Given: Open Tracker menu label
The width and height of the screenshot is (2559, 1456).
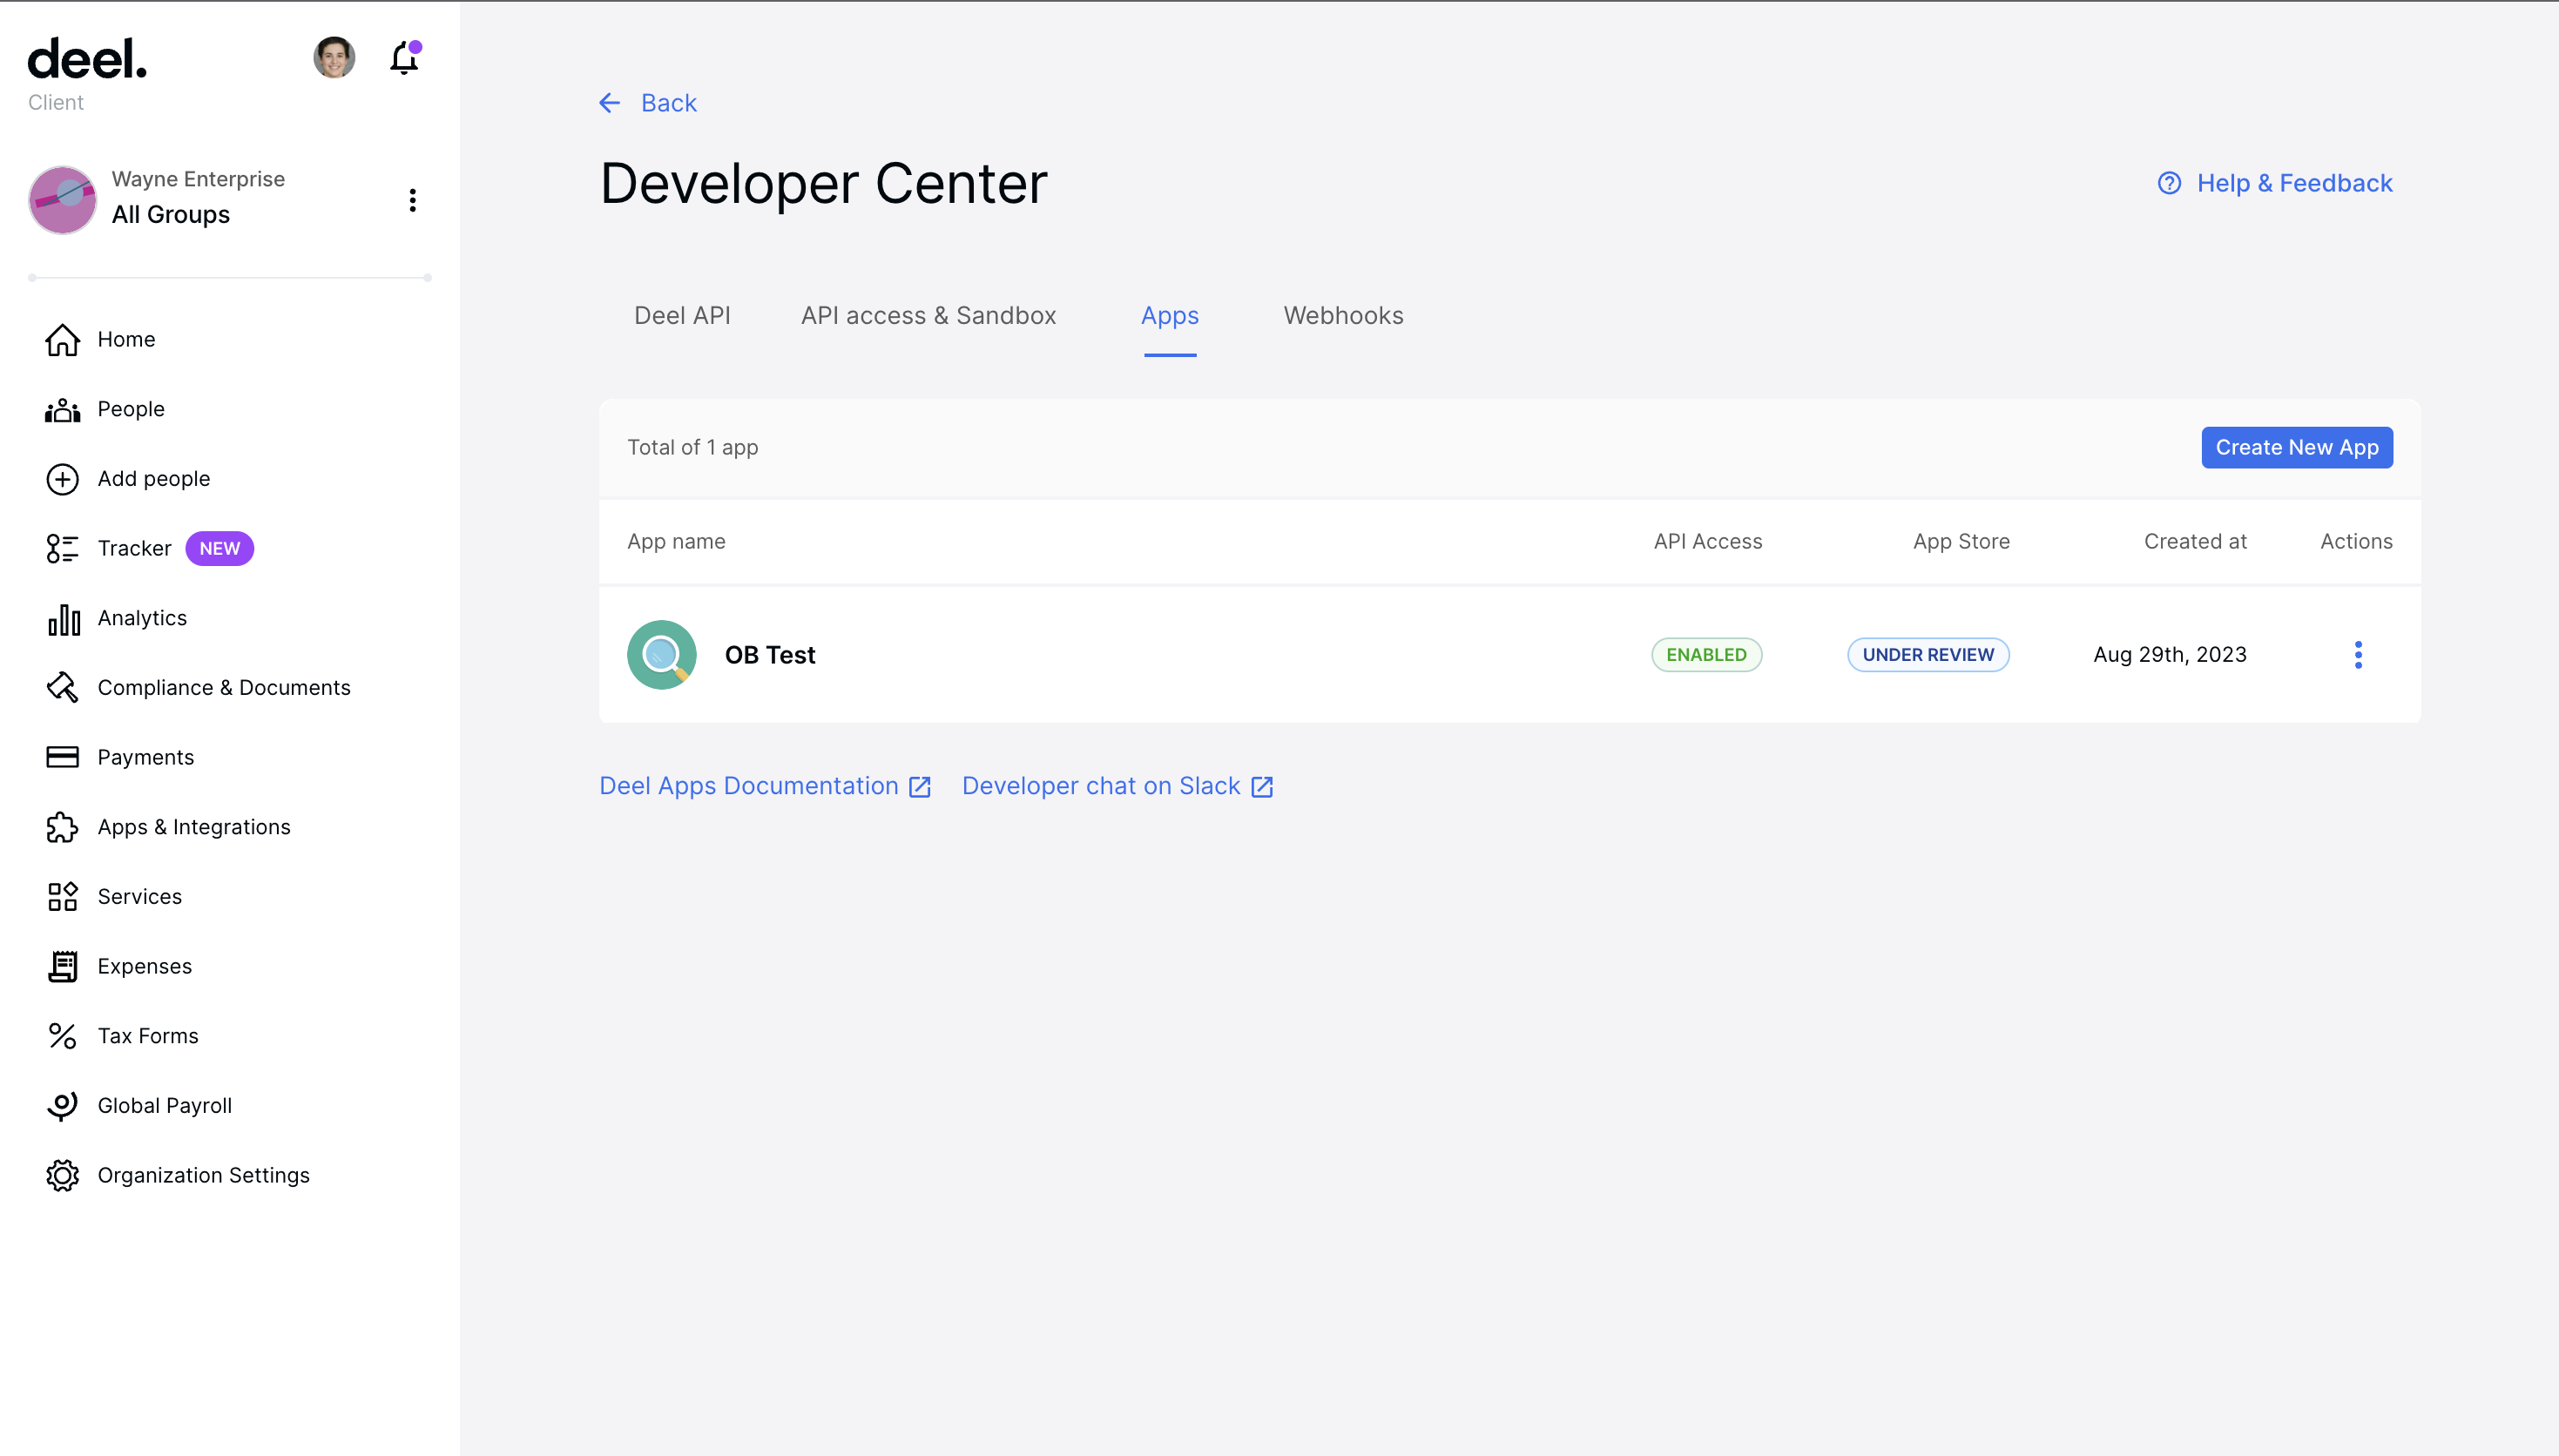Looking at the screenshot, I should pos(134,549).
